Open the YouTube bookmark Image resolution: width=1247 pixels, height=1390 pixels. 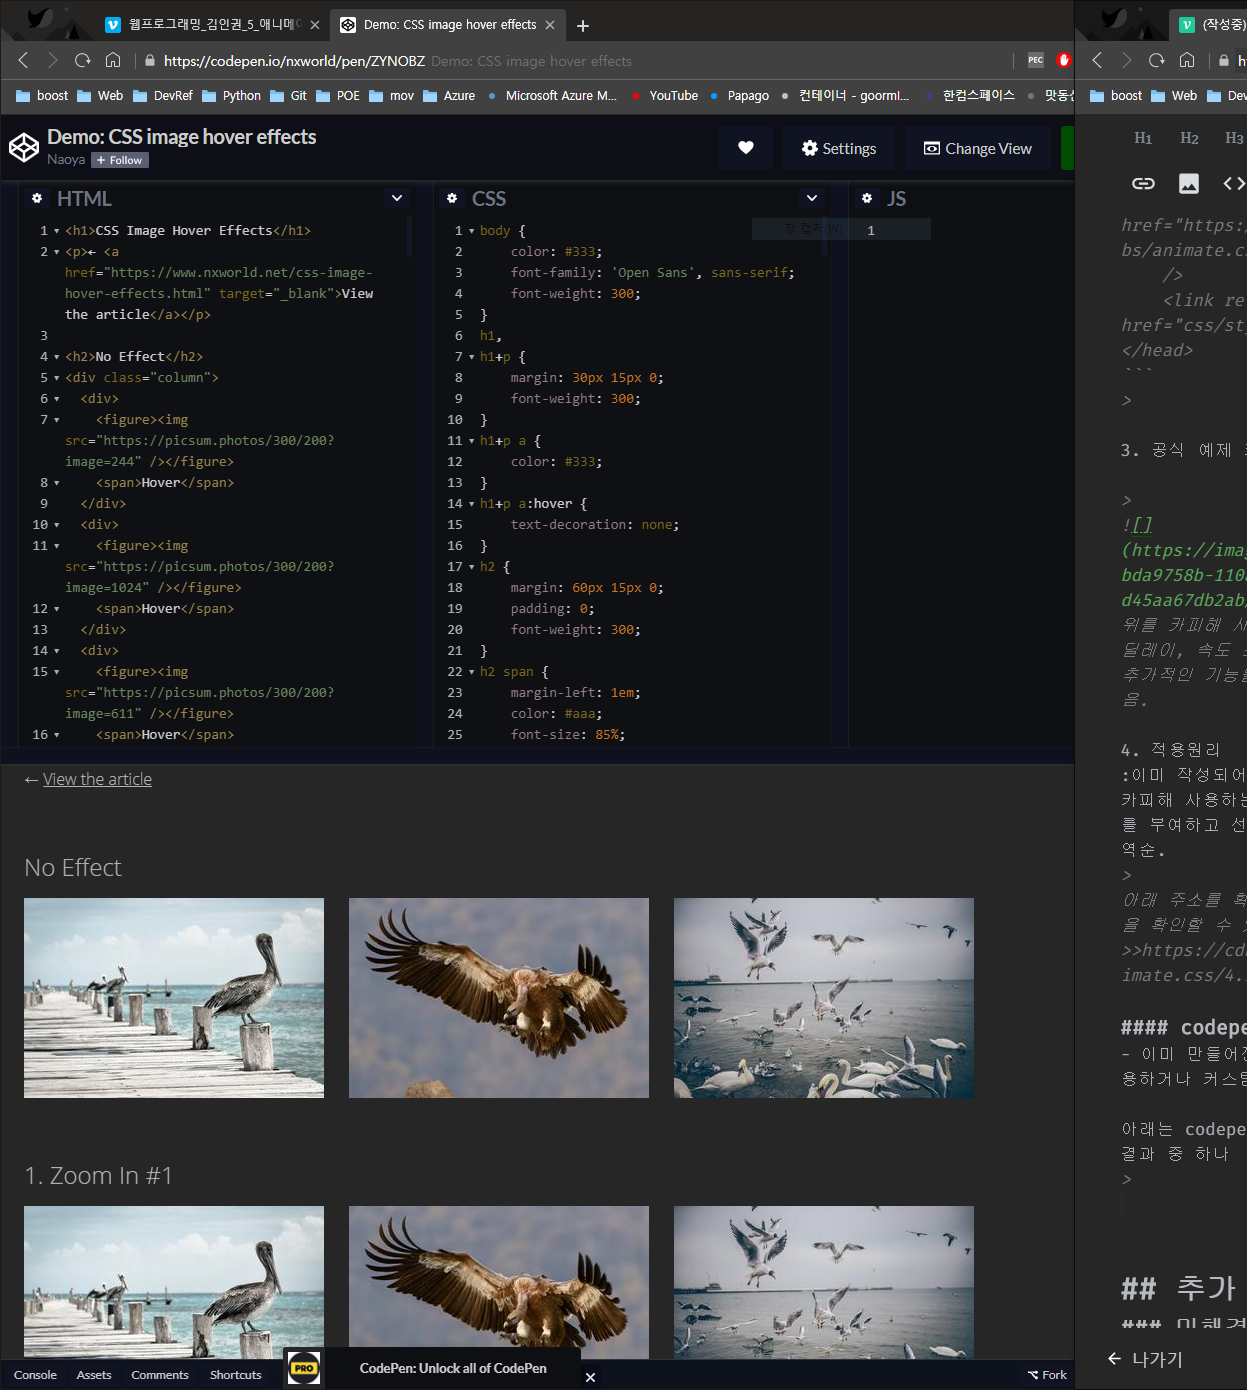pos(673,96)
